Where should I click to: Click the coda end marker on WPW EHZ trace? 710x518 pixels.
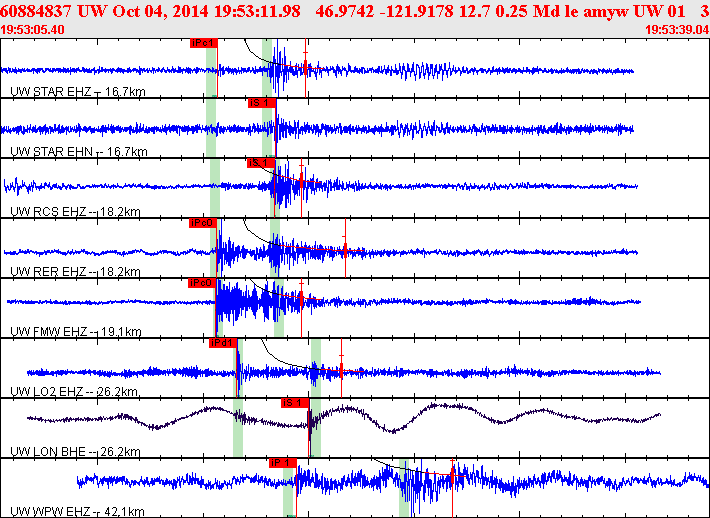tap(452, 475)
